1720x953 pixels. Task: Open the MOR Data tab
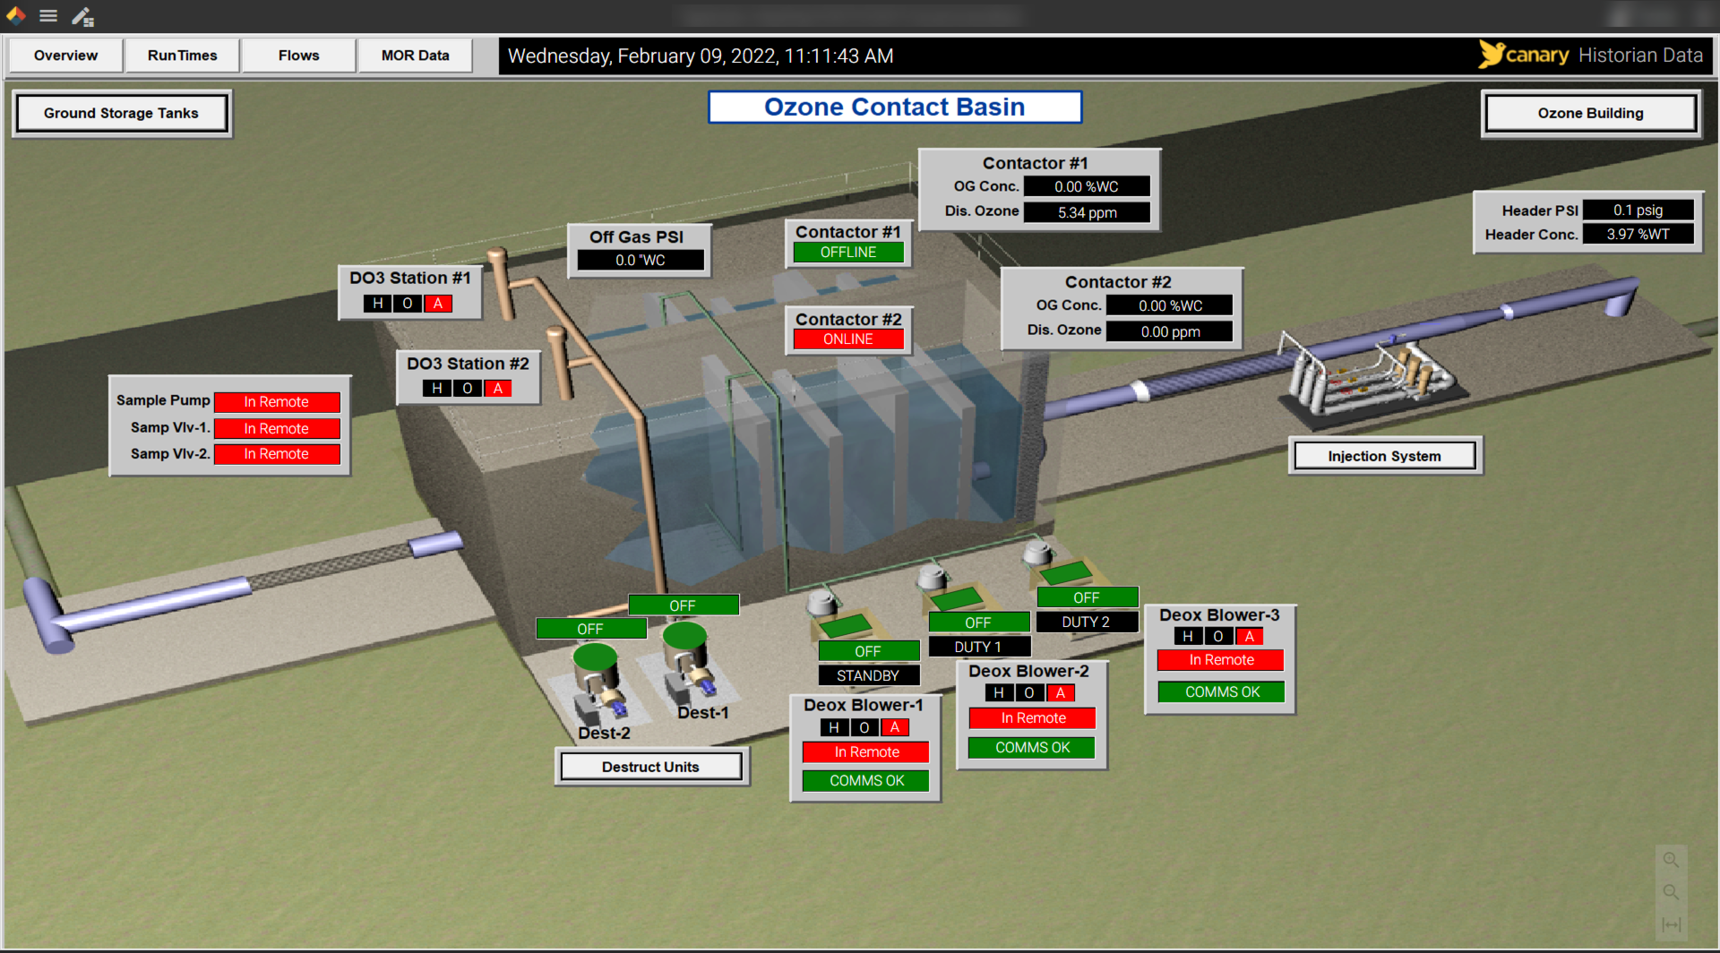415,55
